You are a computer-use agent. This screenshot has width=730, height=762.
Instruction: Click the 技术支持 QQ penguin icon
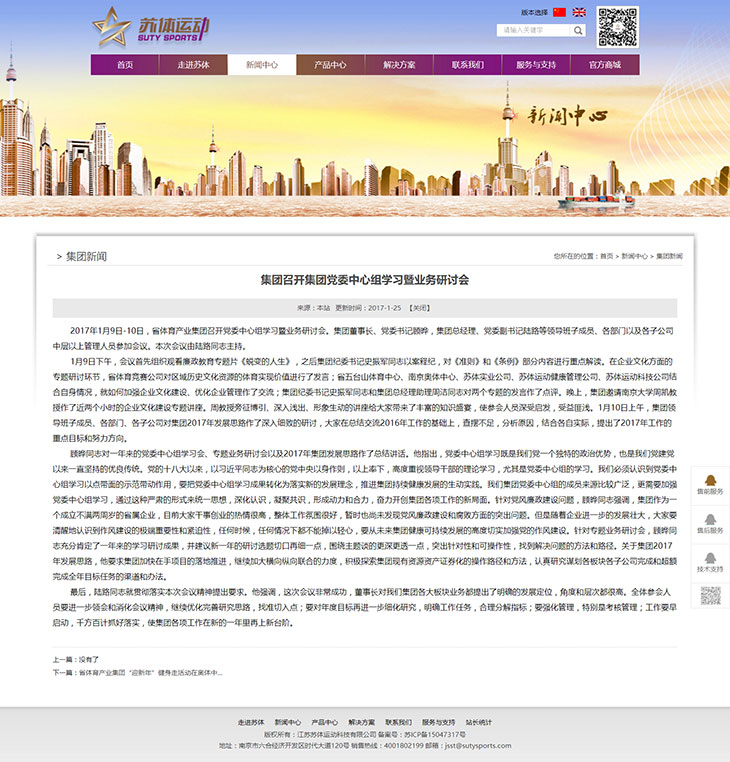(x=711, y=558)
